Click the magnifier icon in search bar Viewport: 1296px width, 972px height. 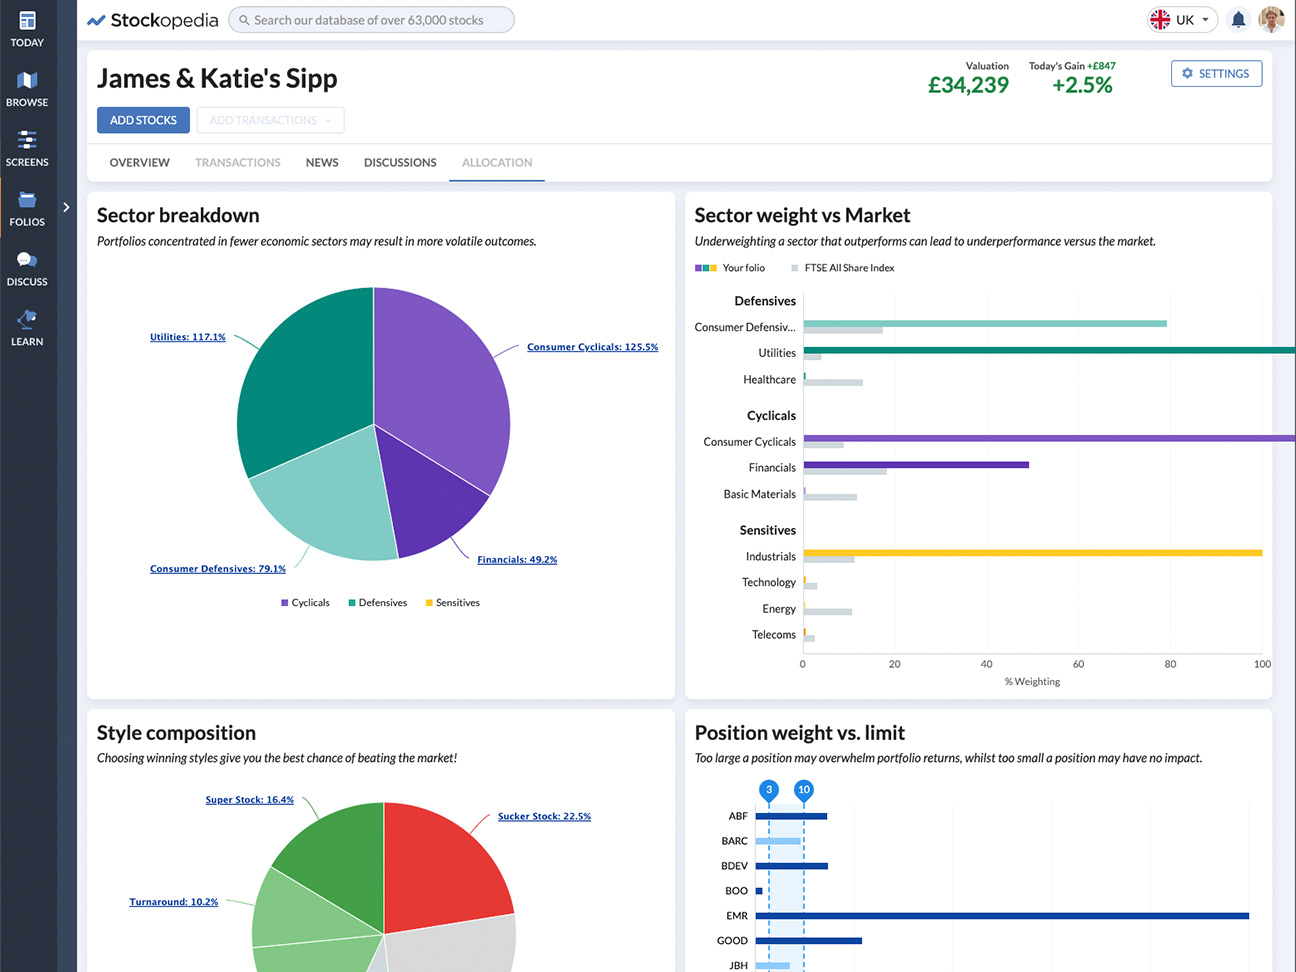click(x=244, y=20)
